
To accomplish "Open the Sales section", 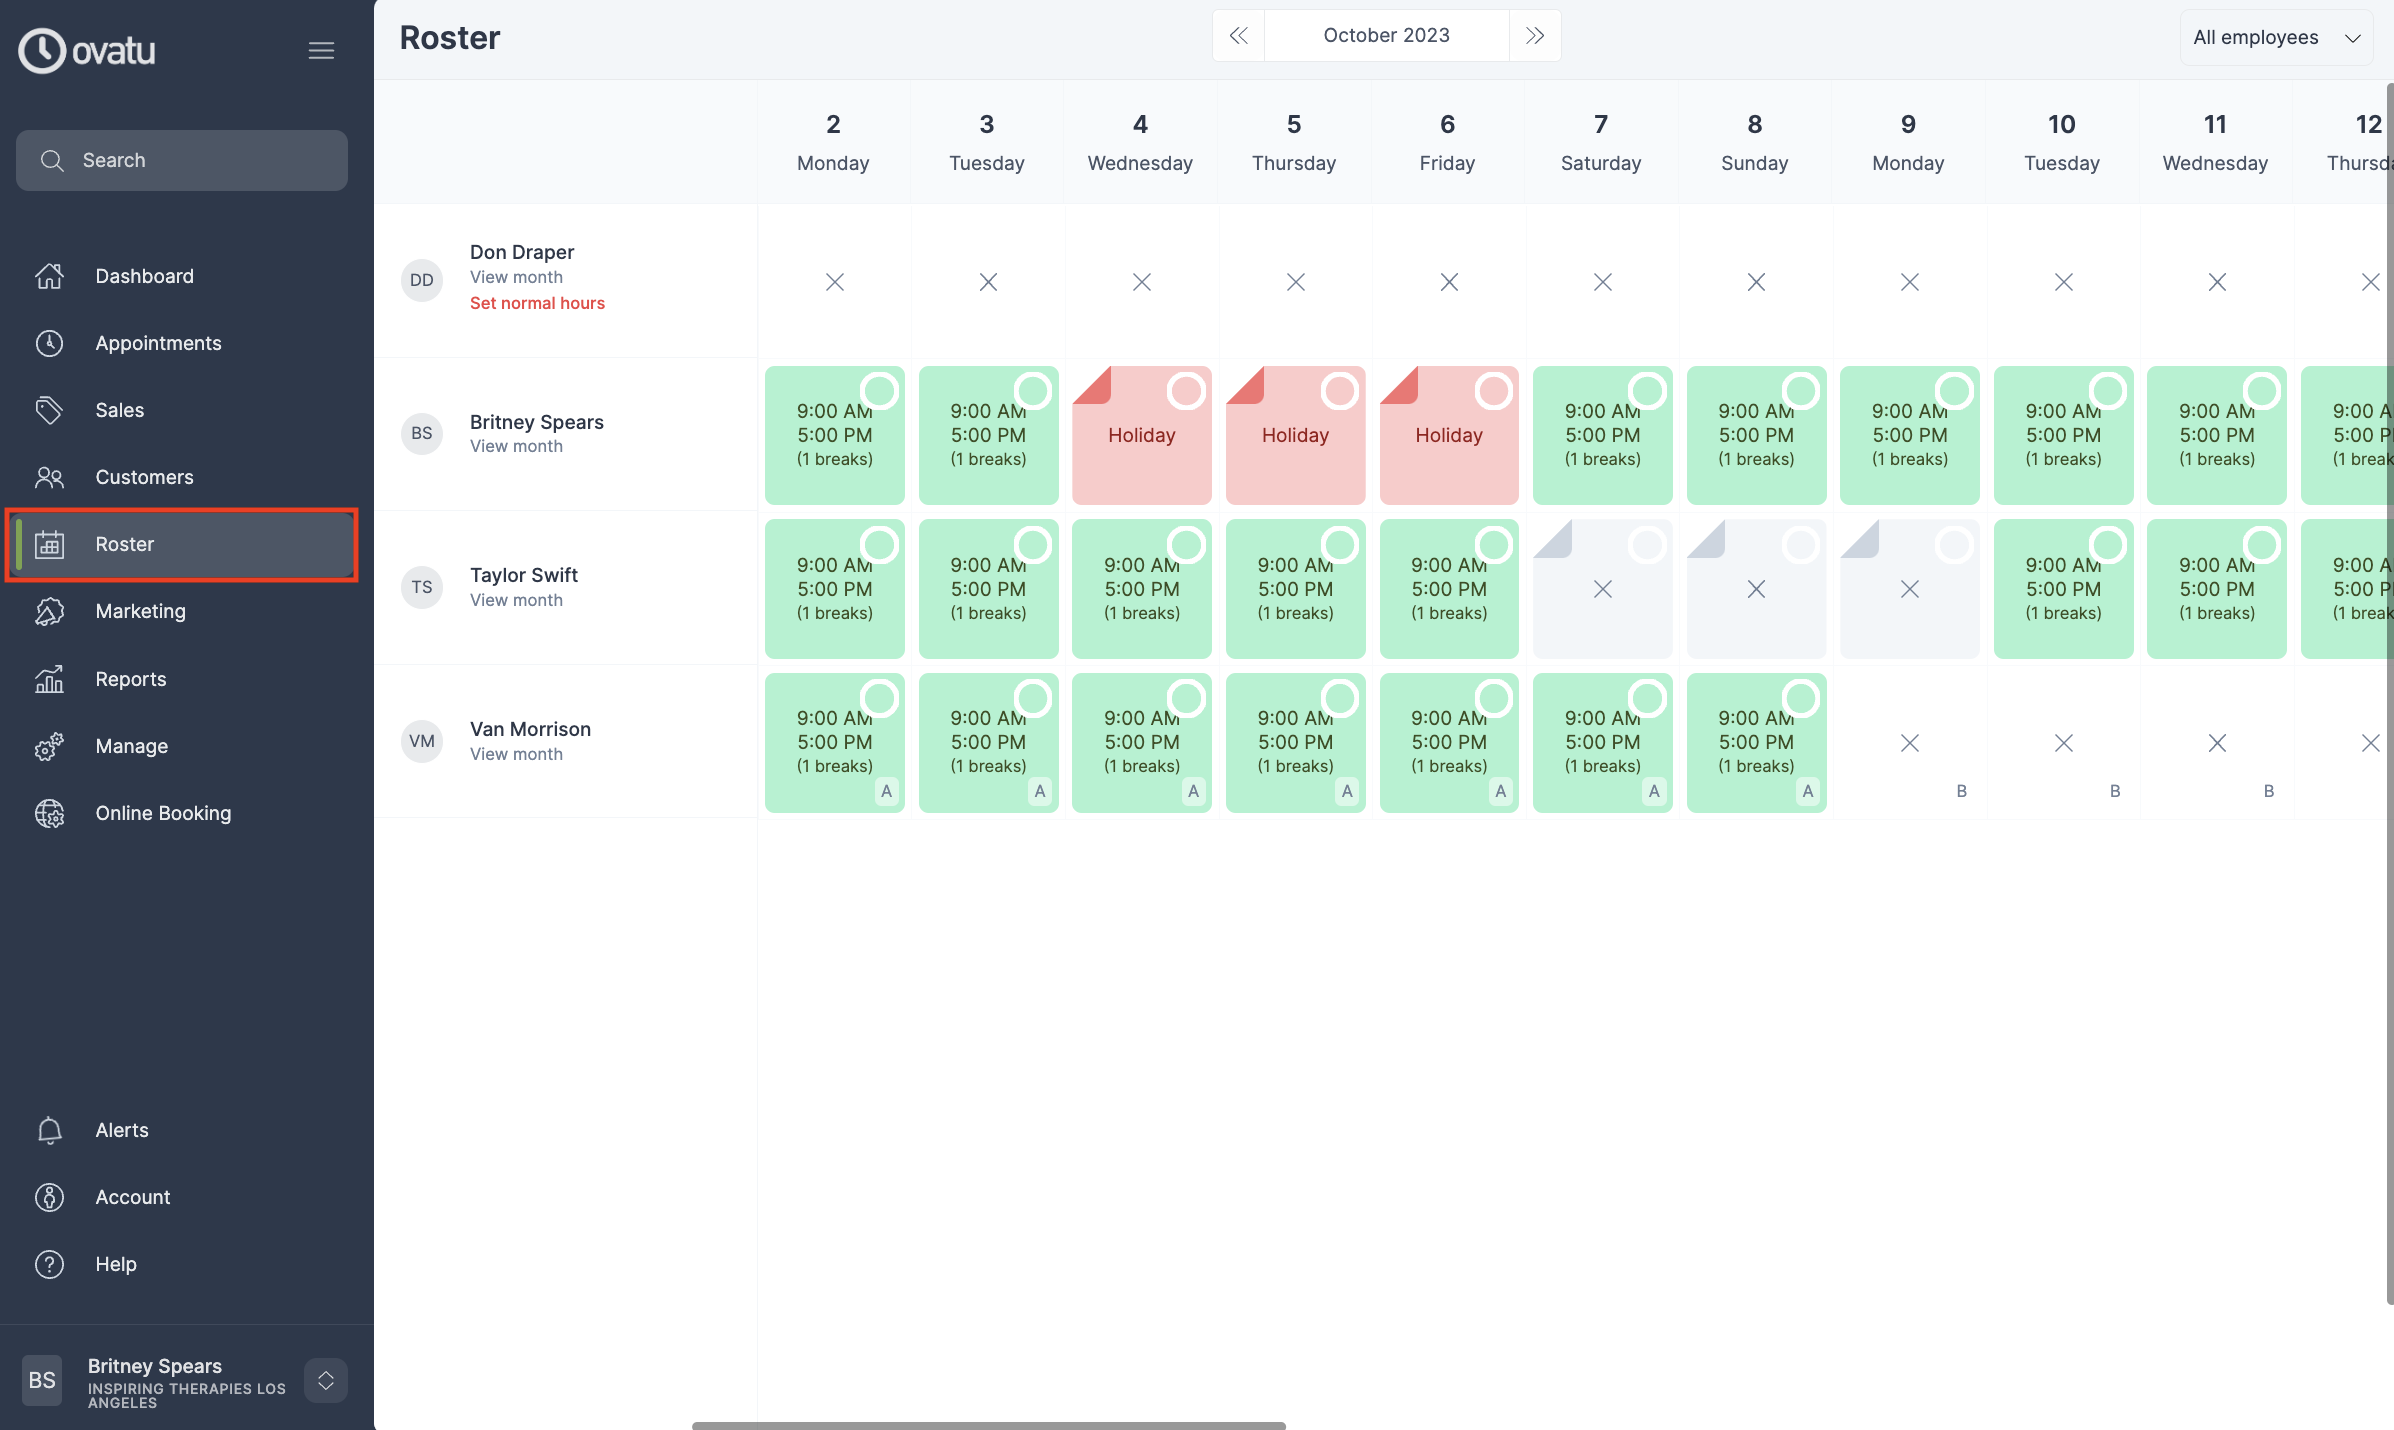I will (119, 410).
